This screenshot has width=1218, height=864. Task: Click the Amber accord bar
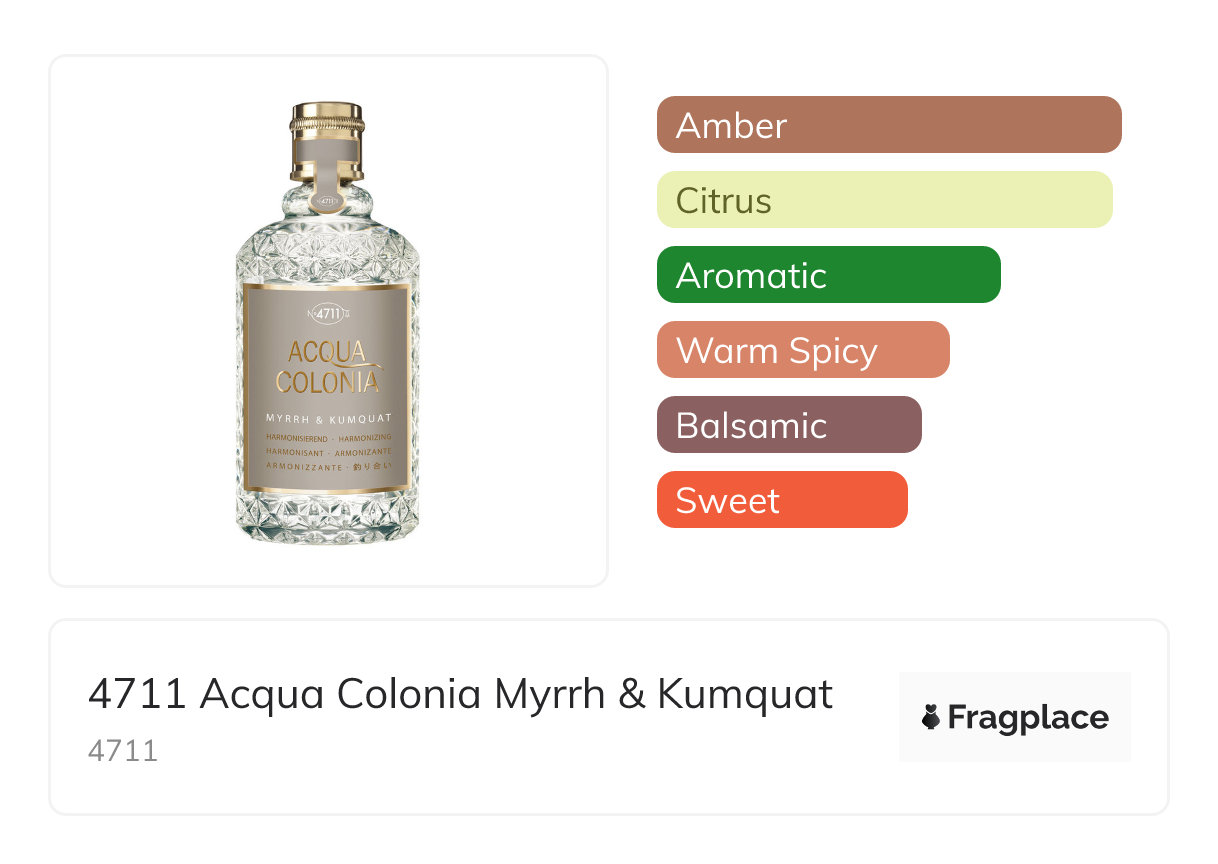pyautogui.click(x=888, y=125)
